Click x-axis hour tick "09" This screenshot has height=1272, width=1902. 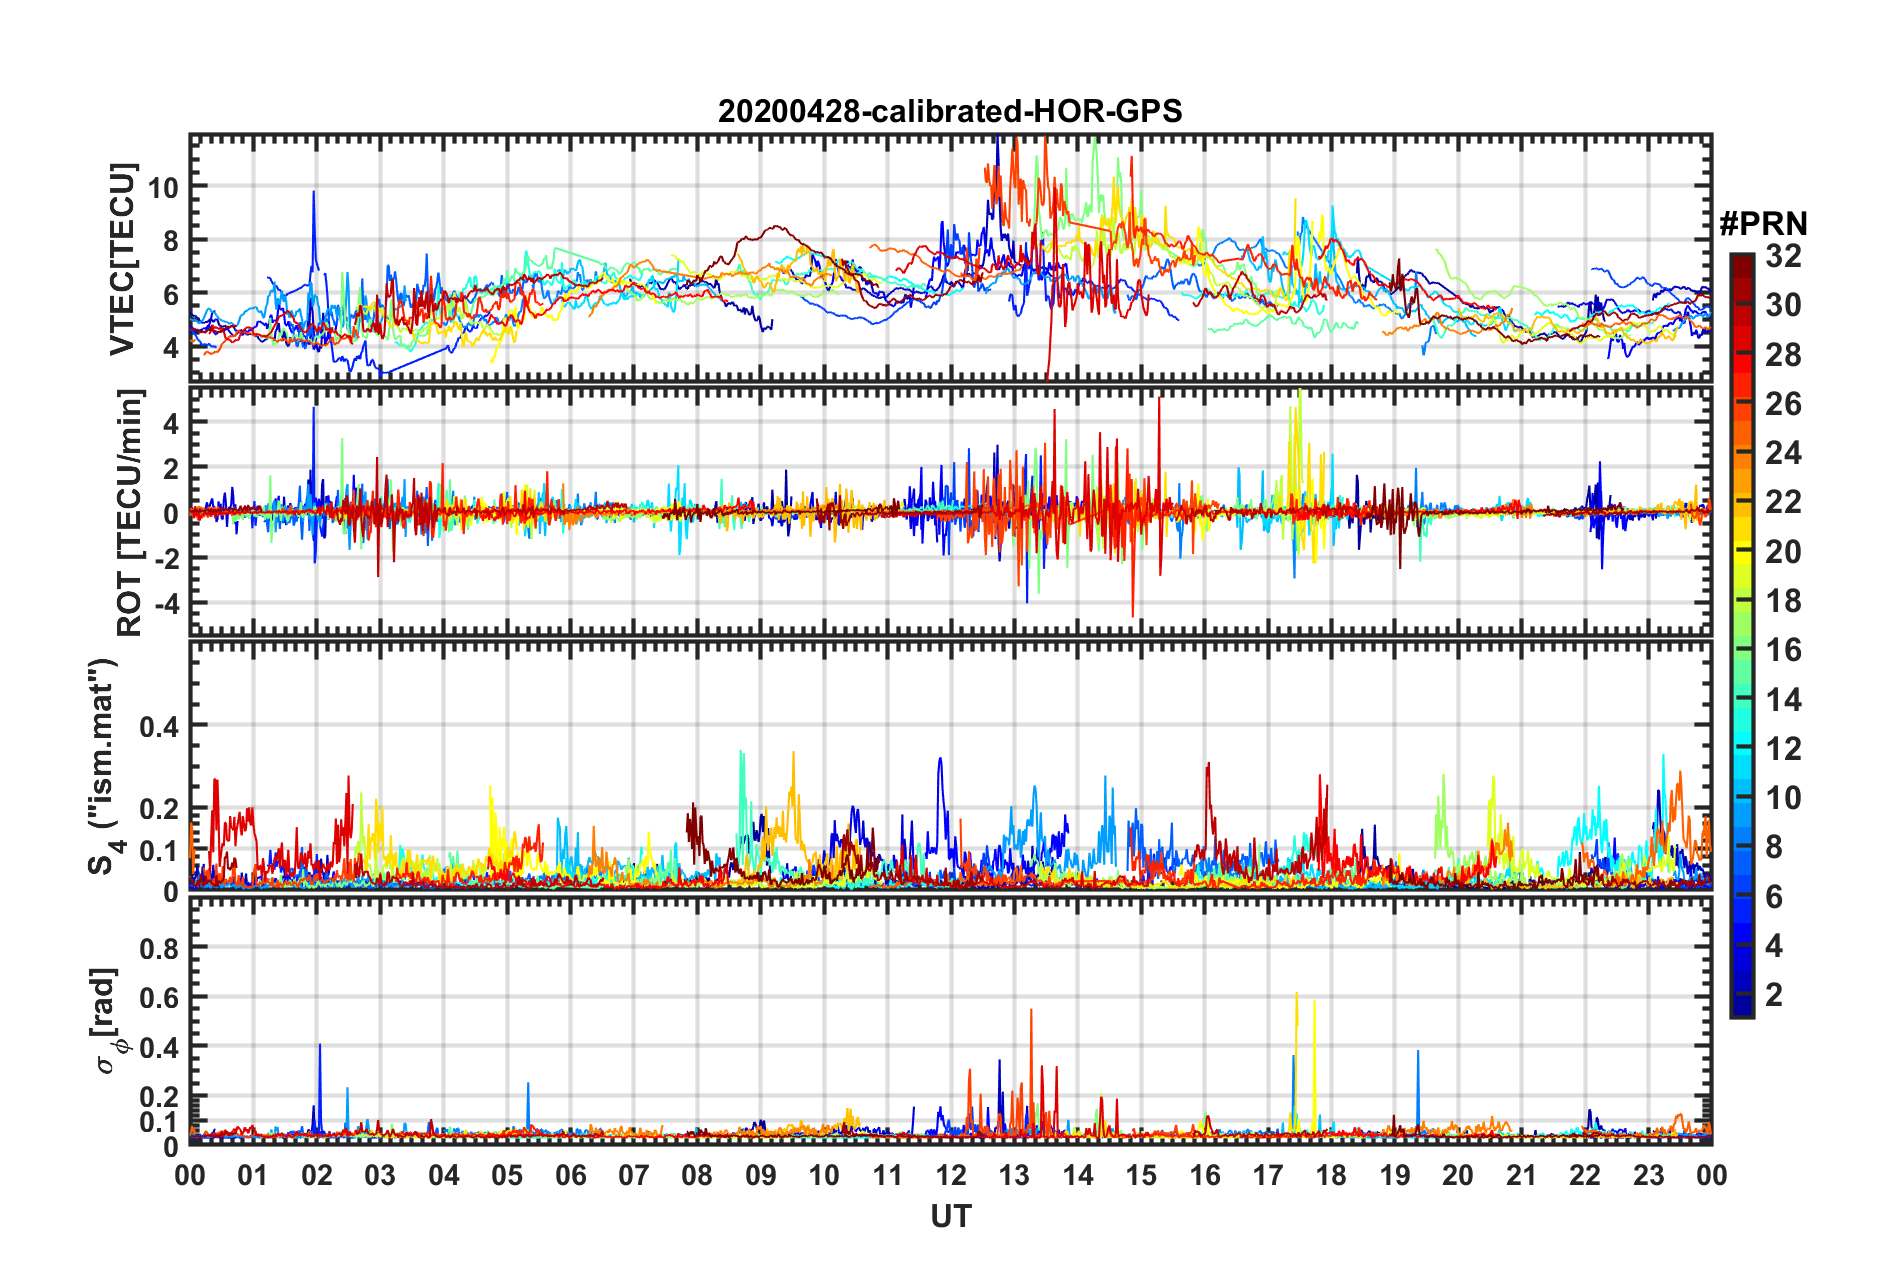(x=761, y=1175)
